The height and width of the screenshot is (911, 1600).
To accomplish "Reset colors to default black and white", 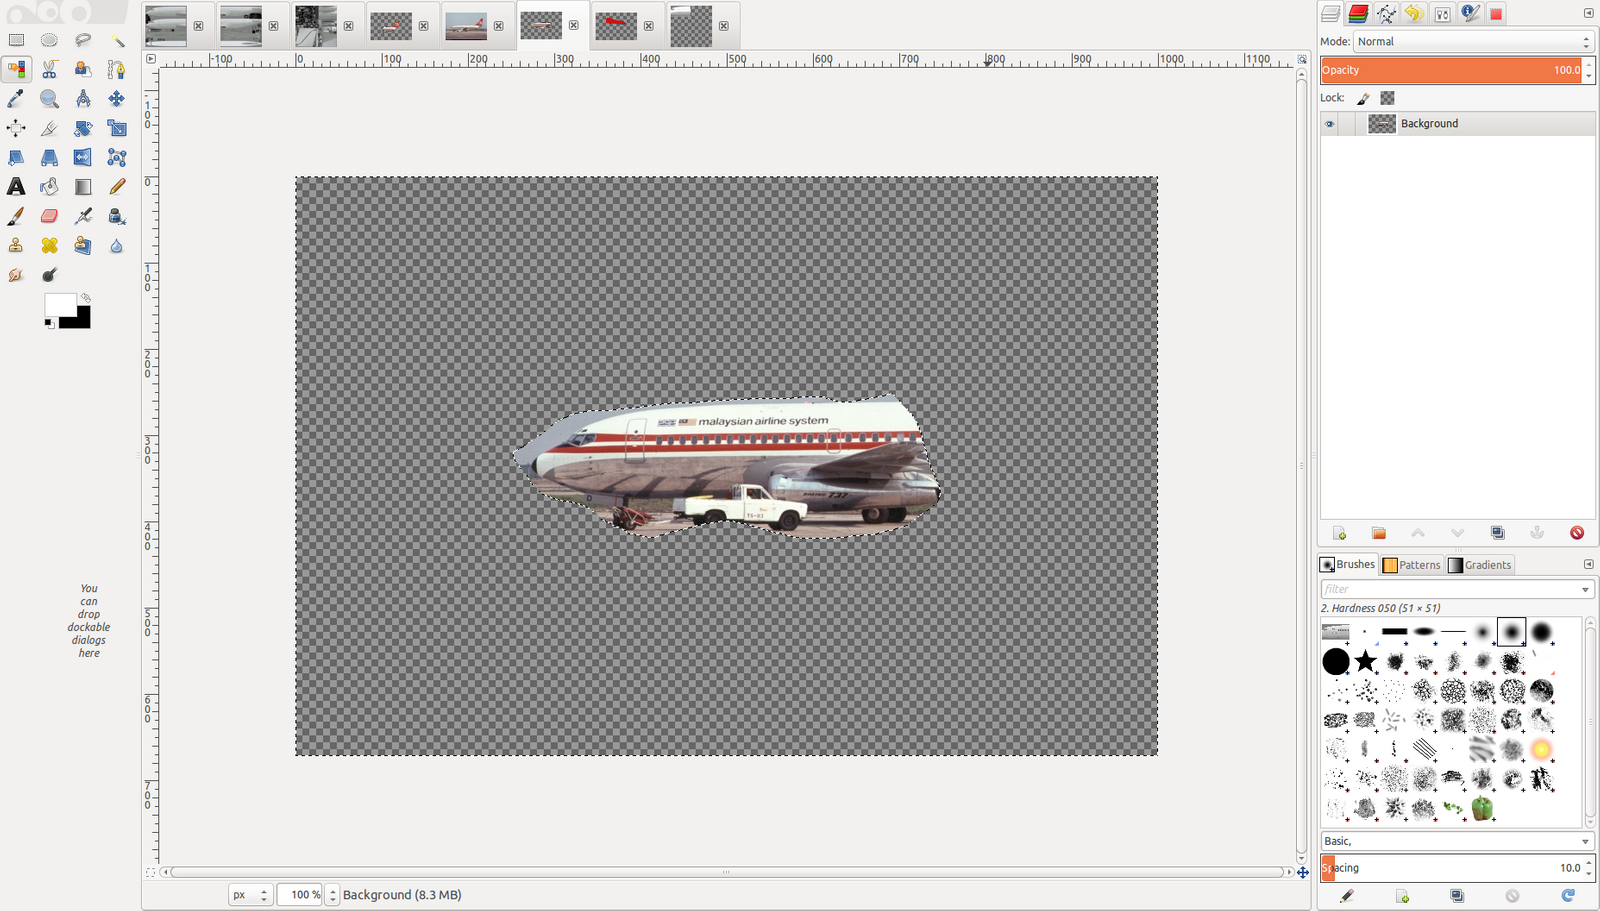I will tap(49, 323).
